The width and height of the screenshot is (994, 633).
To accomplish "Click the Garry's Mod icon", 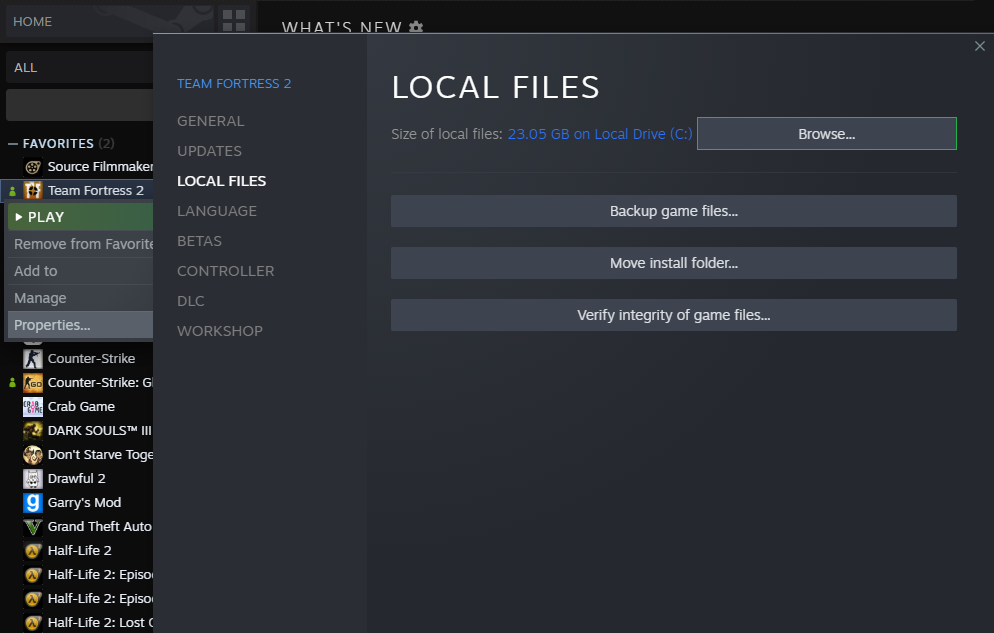I will (x=33, y=503).
